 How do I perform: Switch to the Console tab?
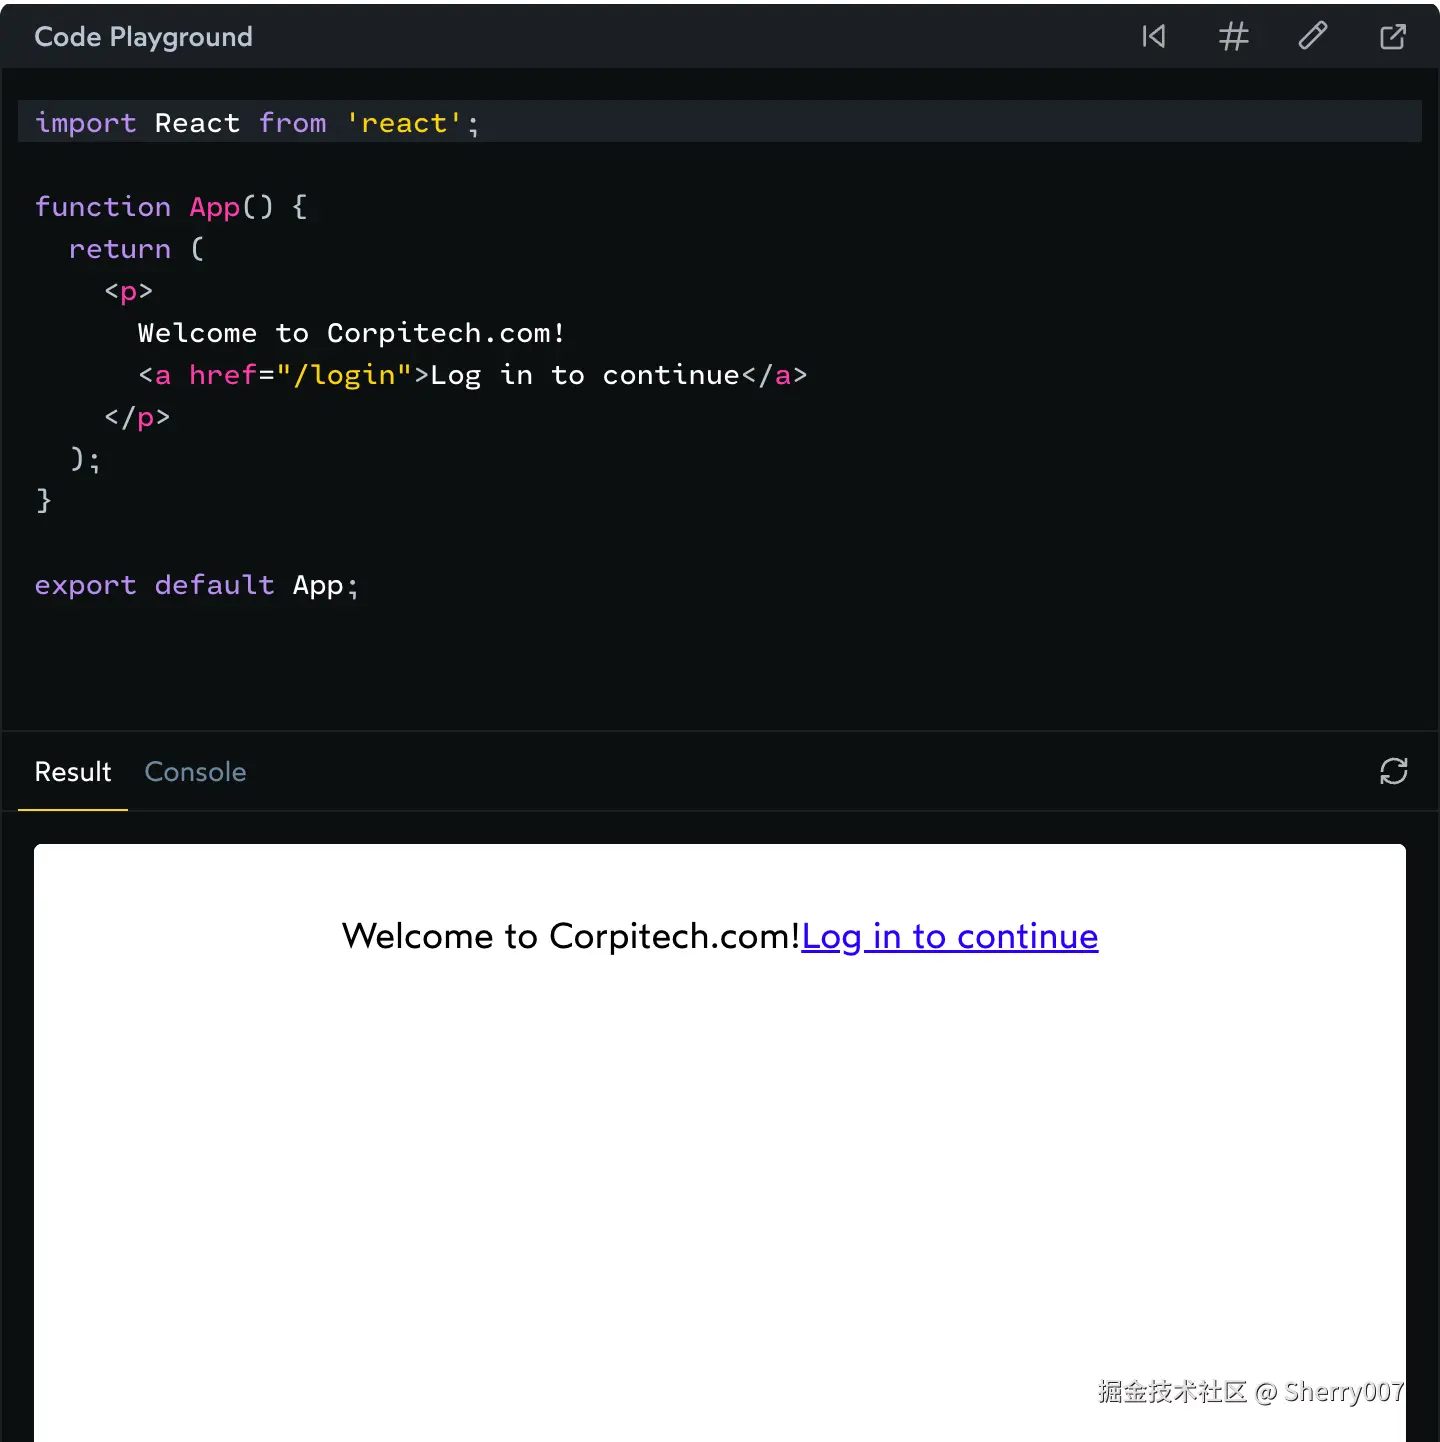pyautogui.click(x=195, y=772)
